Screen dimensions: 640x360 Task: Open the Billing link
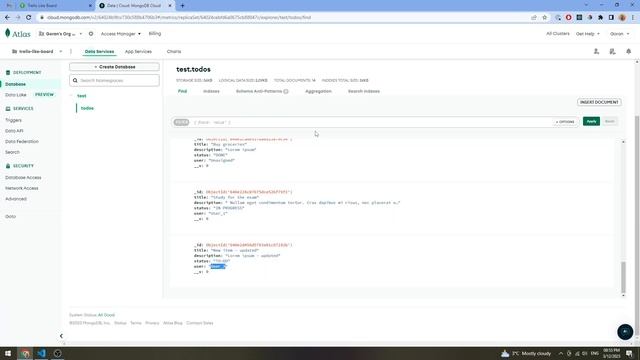tap(155, 33)
